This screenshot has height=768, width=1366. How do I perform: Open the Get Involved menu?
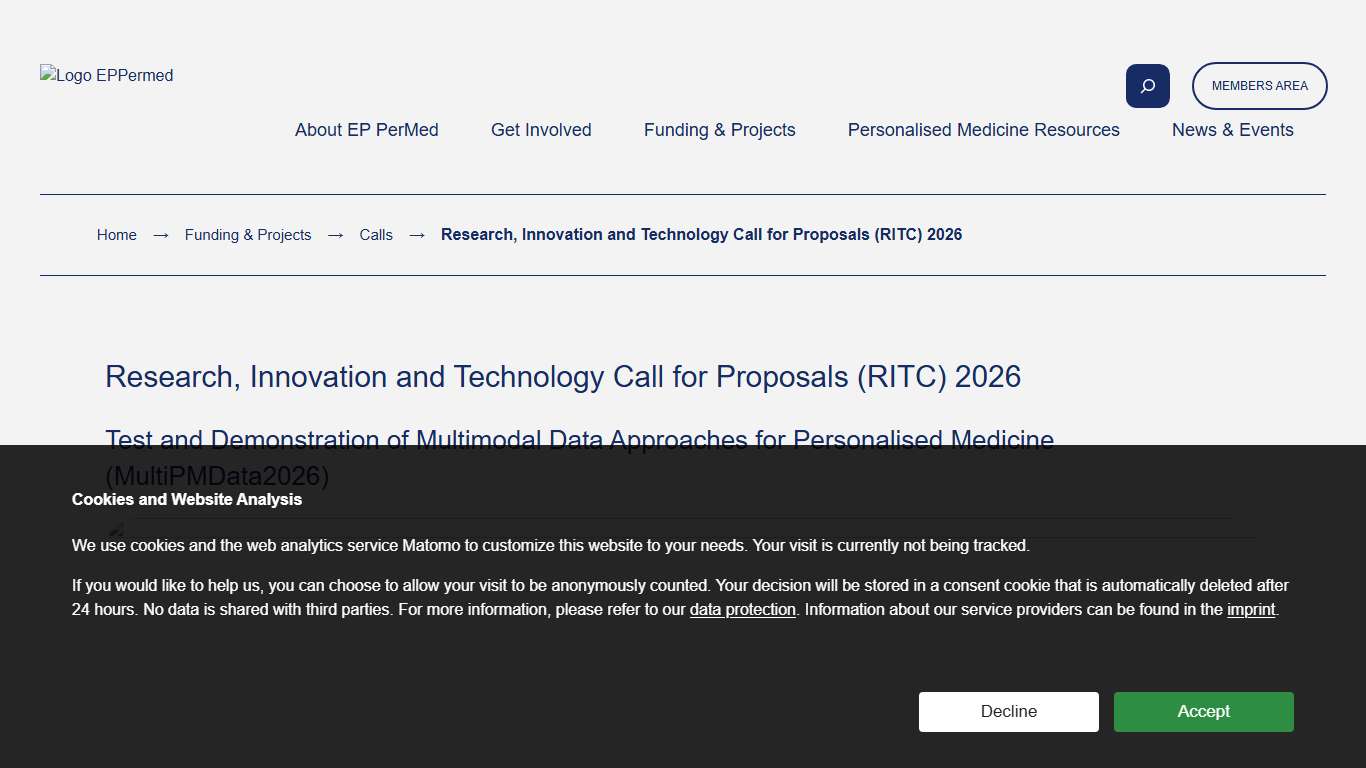541,130
